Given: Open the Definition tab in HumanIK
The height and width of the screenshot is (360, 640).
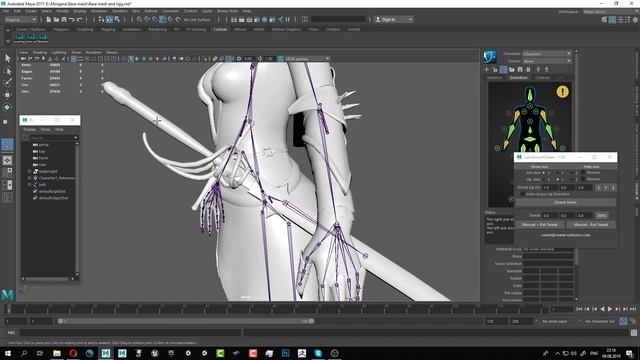Looking at the screenshot, I should coord(518,78).
